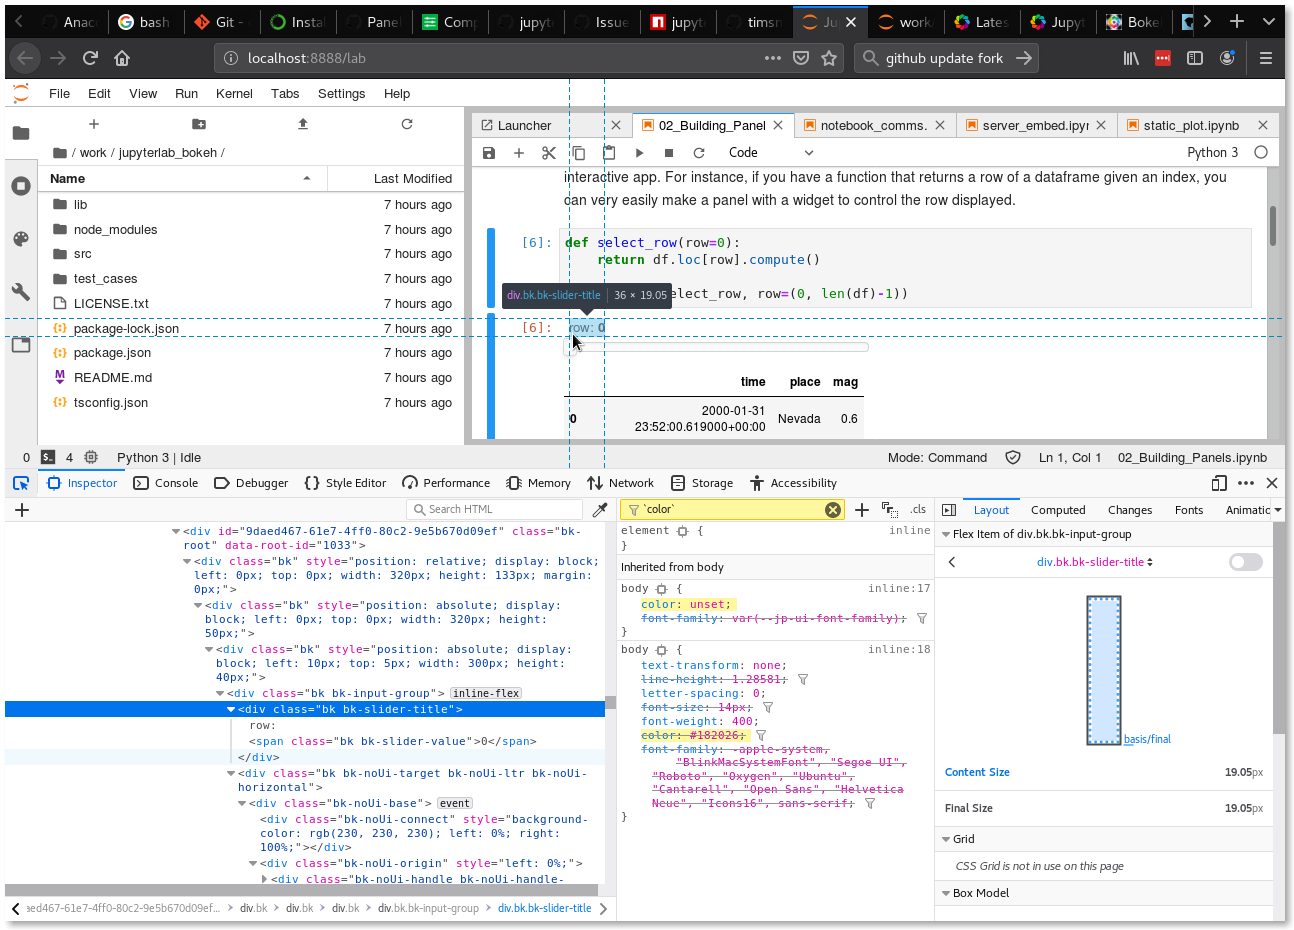The width and height of the screenshot is (1294, 930).
Task: Interrupt the kernel with the stop icon
Action: pos(668,153)
